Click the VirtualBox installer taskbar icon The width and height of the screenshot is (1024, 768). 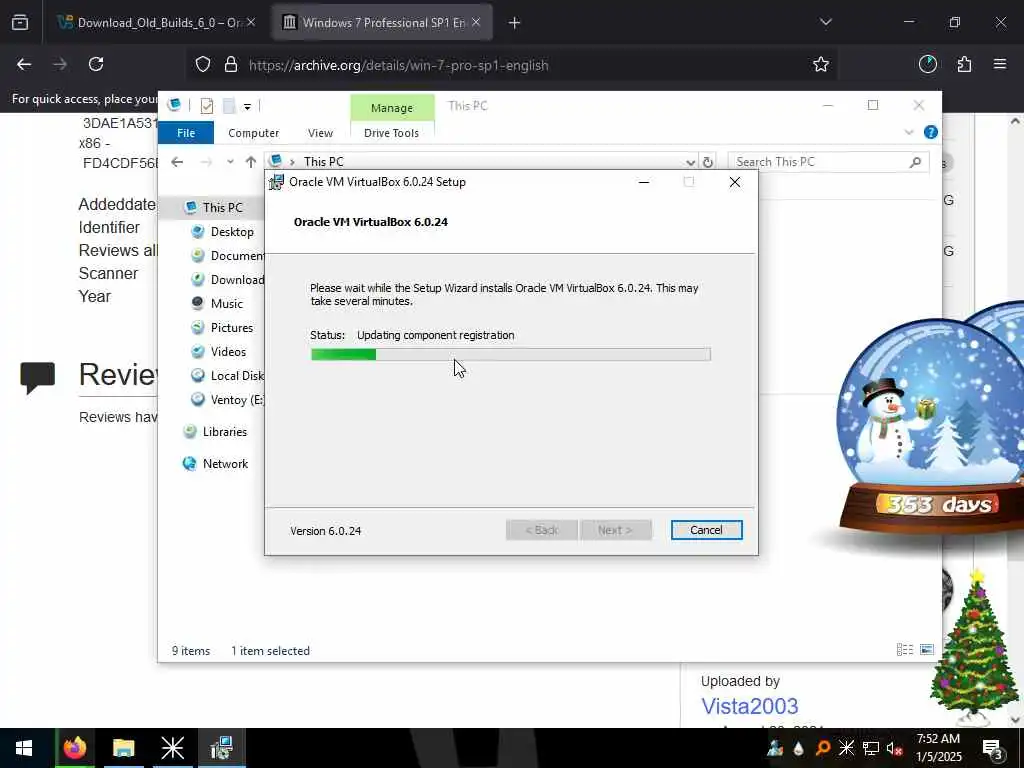coord(222,748)
